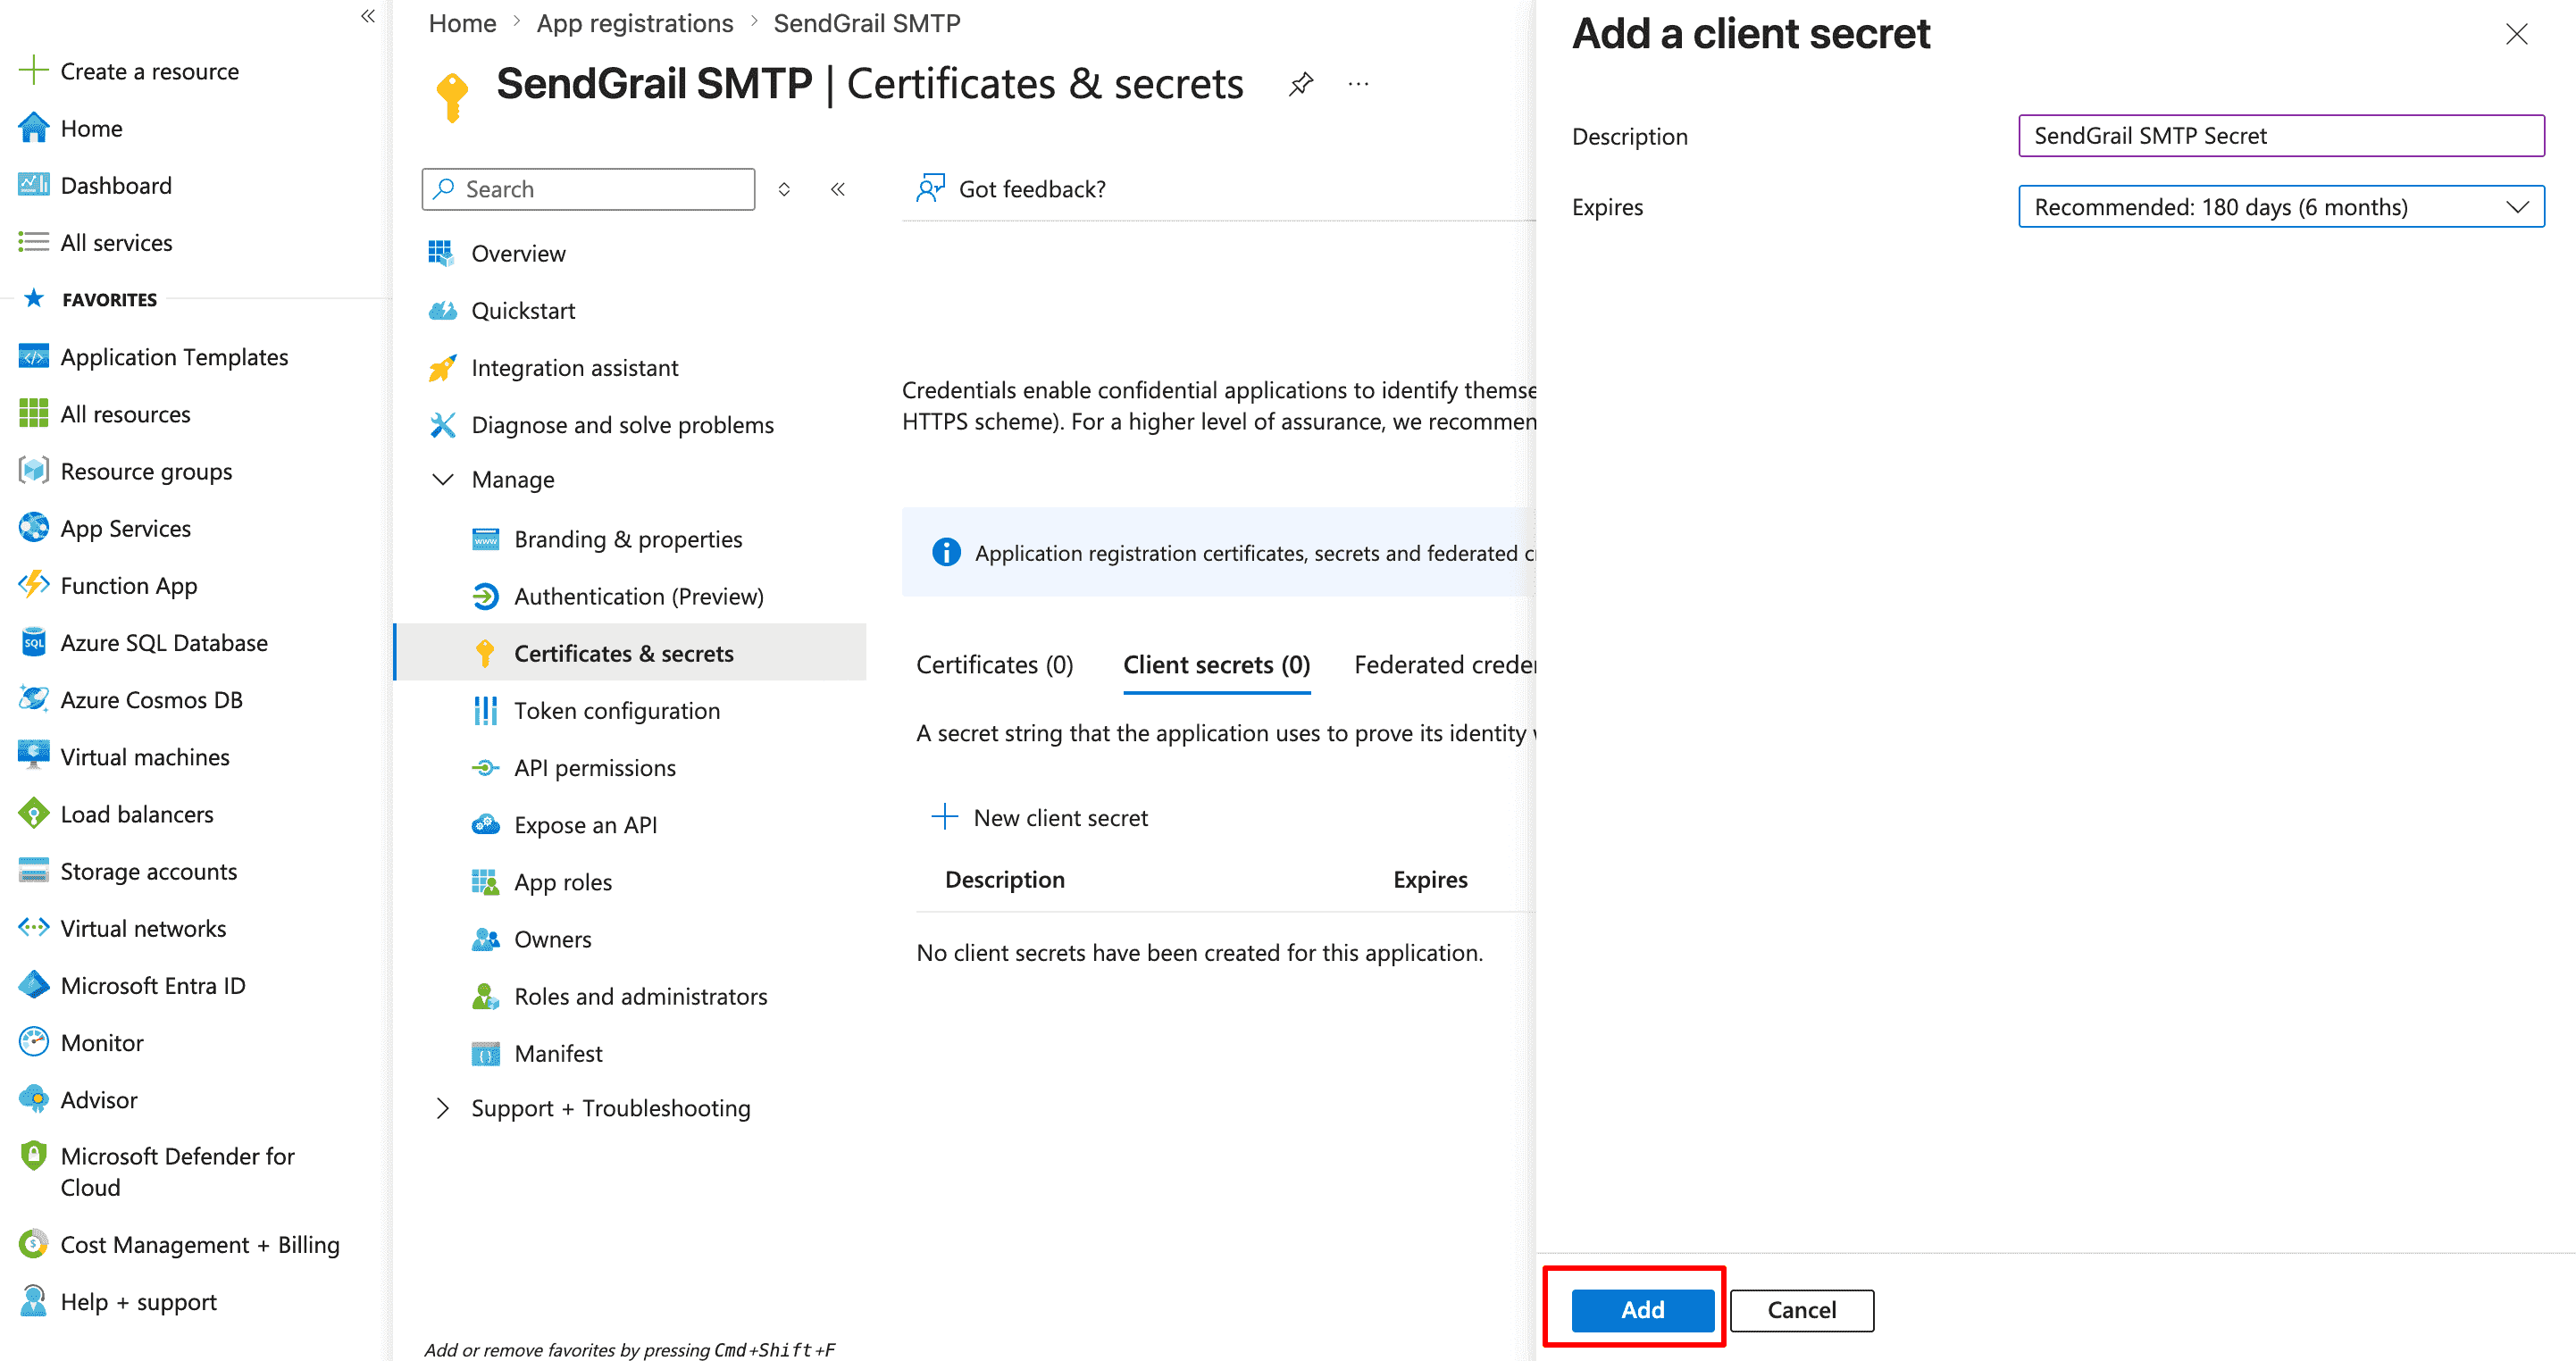Screen dimensions: 2576x1361
Task: Open Azure Cosmos DB icon
Action: [x=33, y=699]
